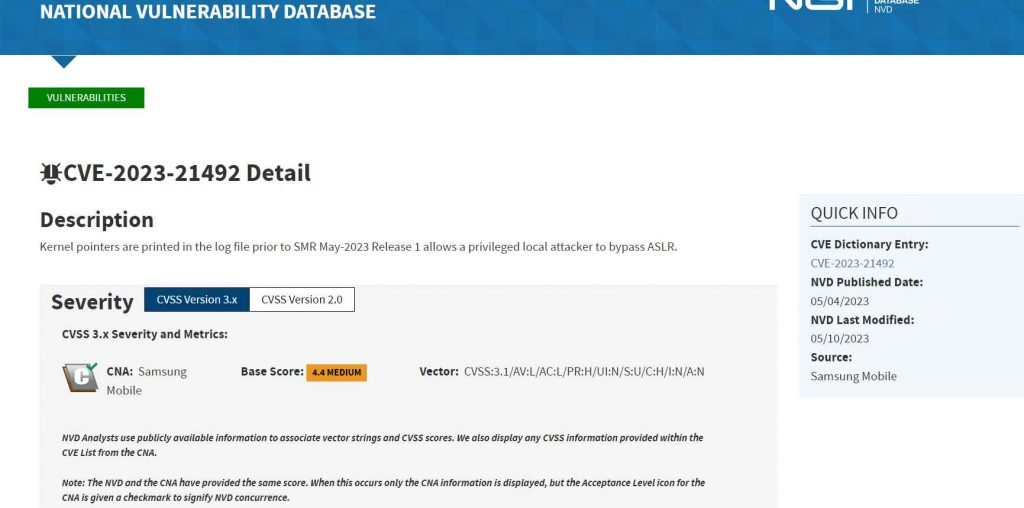This screenshot has height=508, width=1024.
Task: Click the 'Source:' label in Quick Info
Action: click(x=831, y=357)
